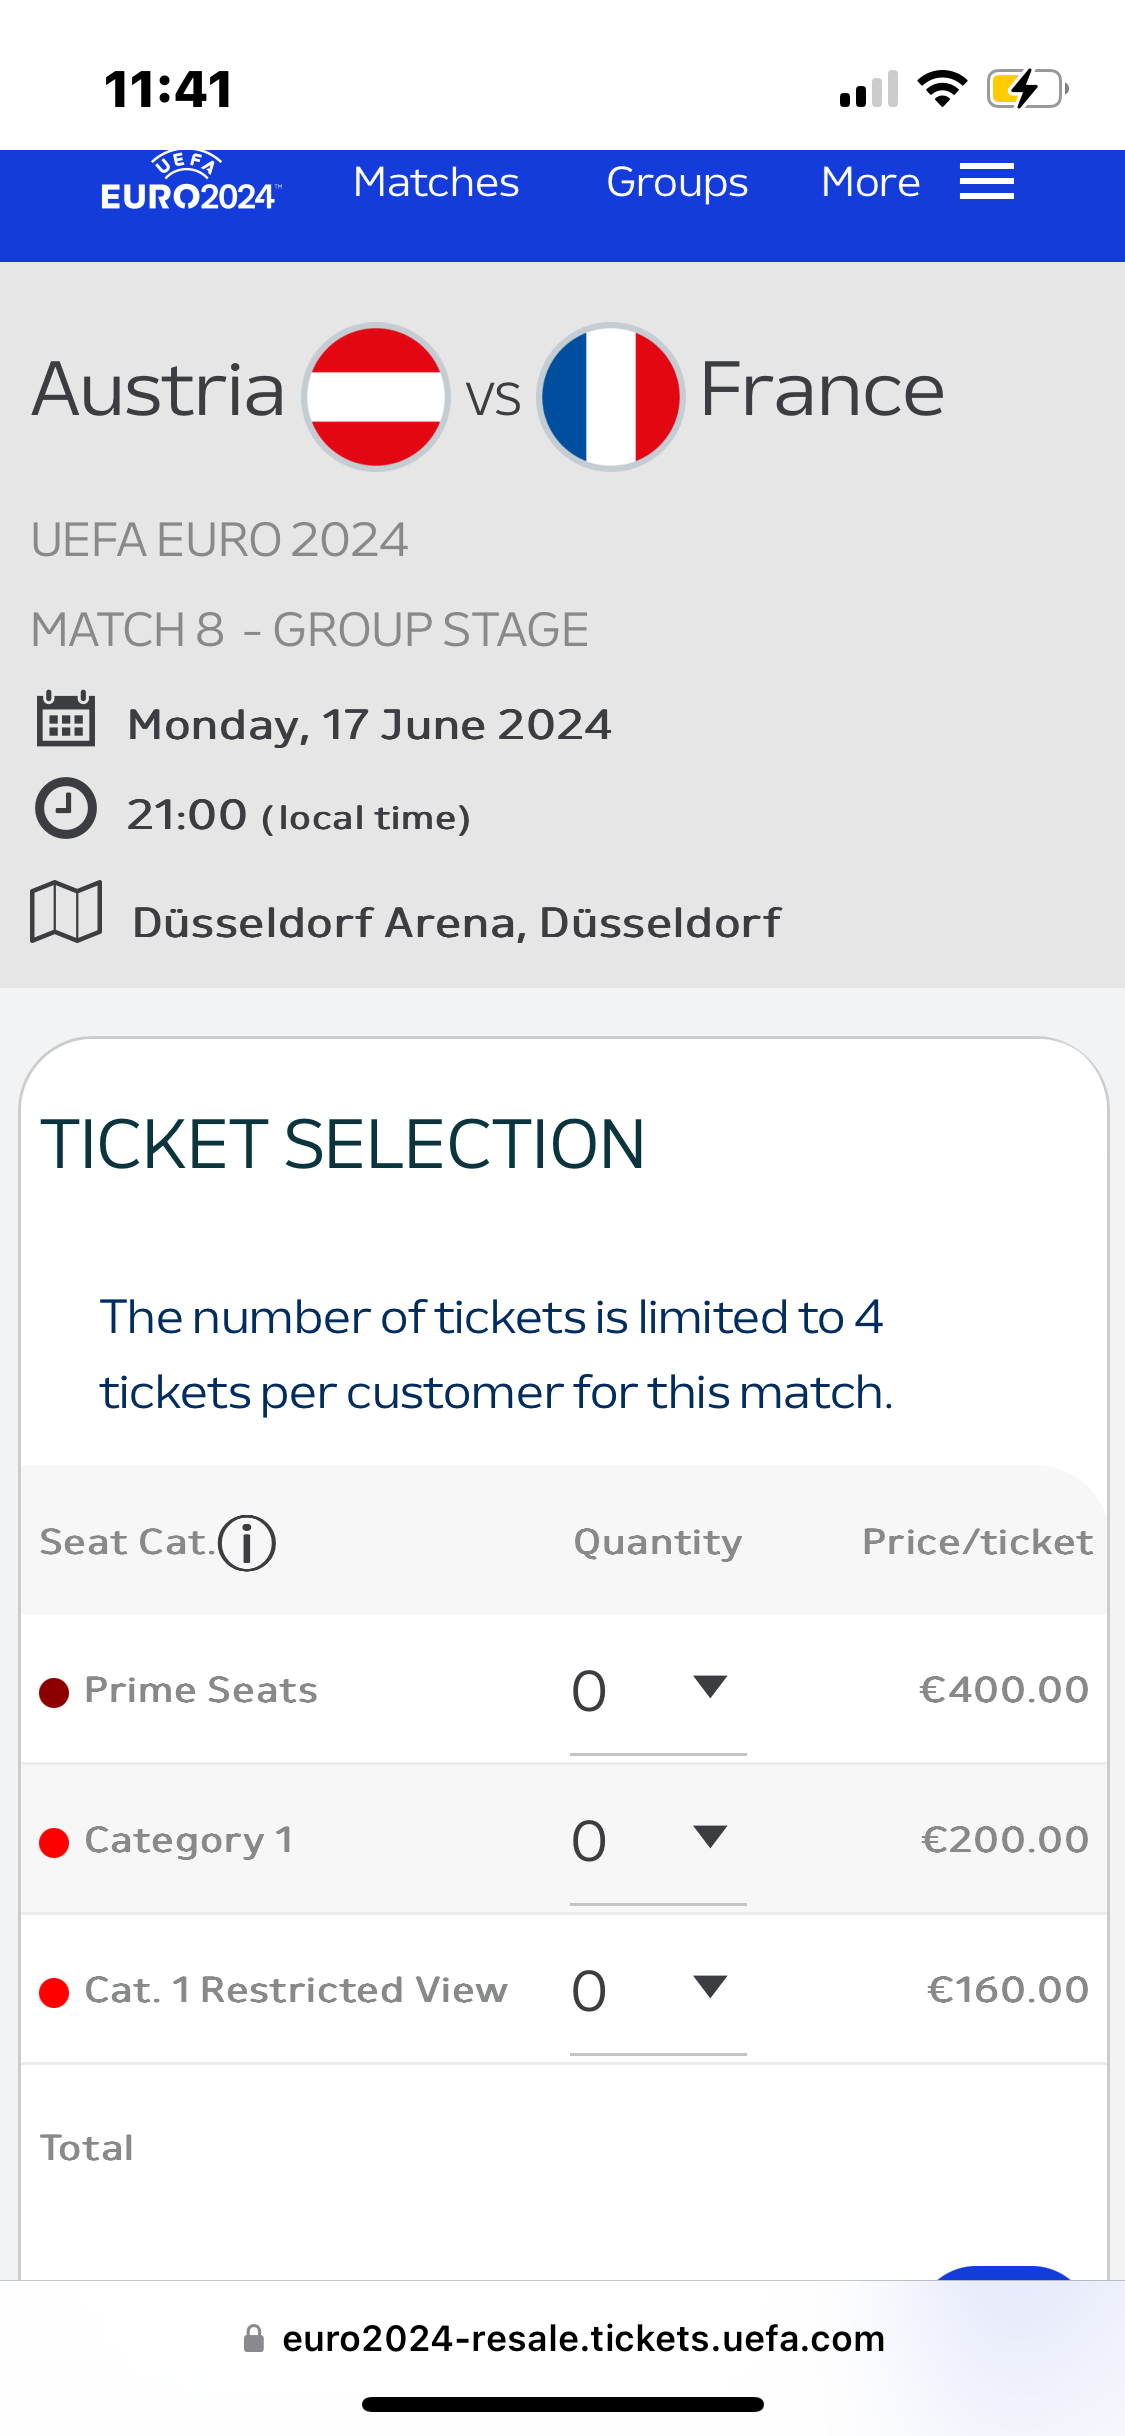Tap the Prime Seats dark red color dot
The image size is (1125, 2436).
click(54, 1692)
